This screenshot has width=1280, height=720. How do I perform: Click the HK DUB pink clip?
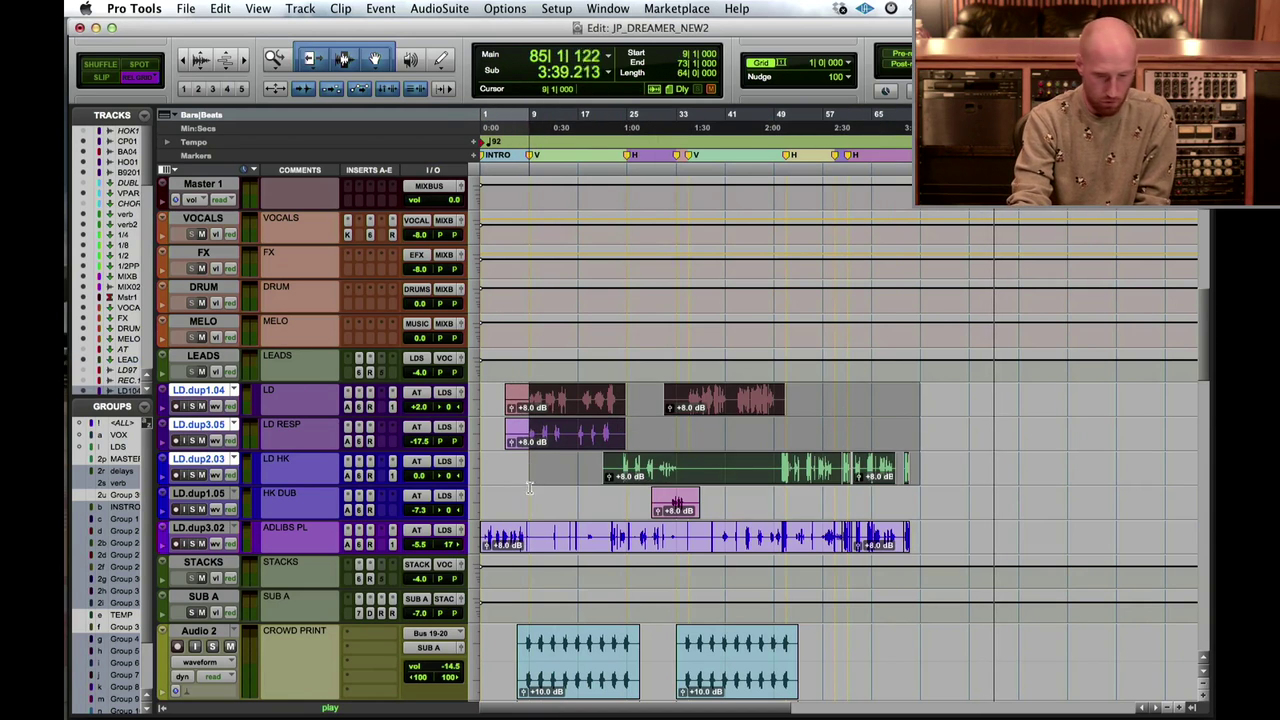tap(675, 502)
